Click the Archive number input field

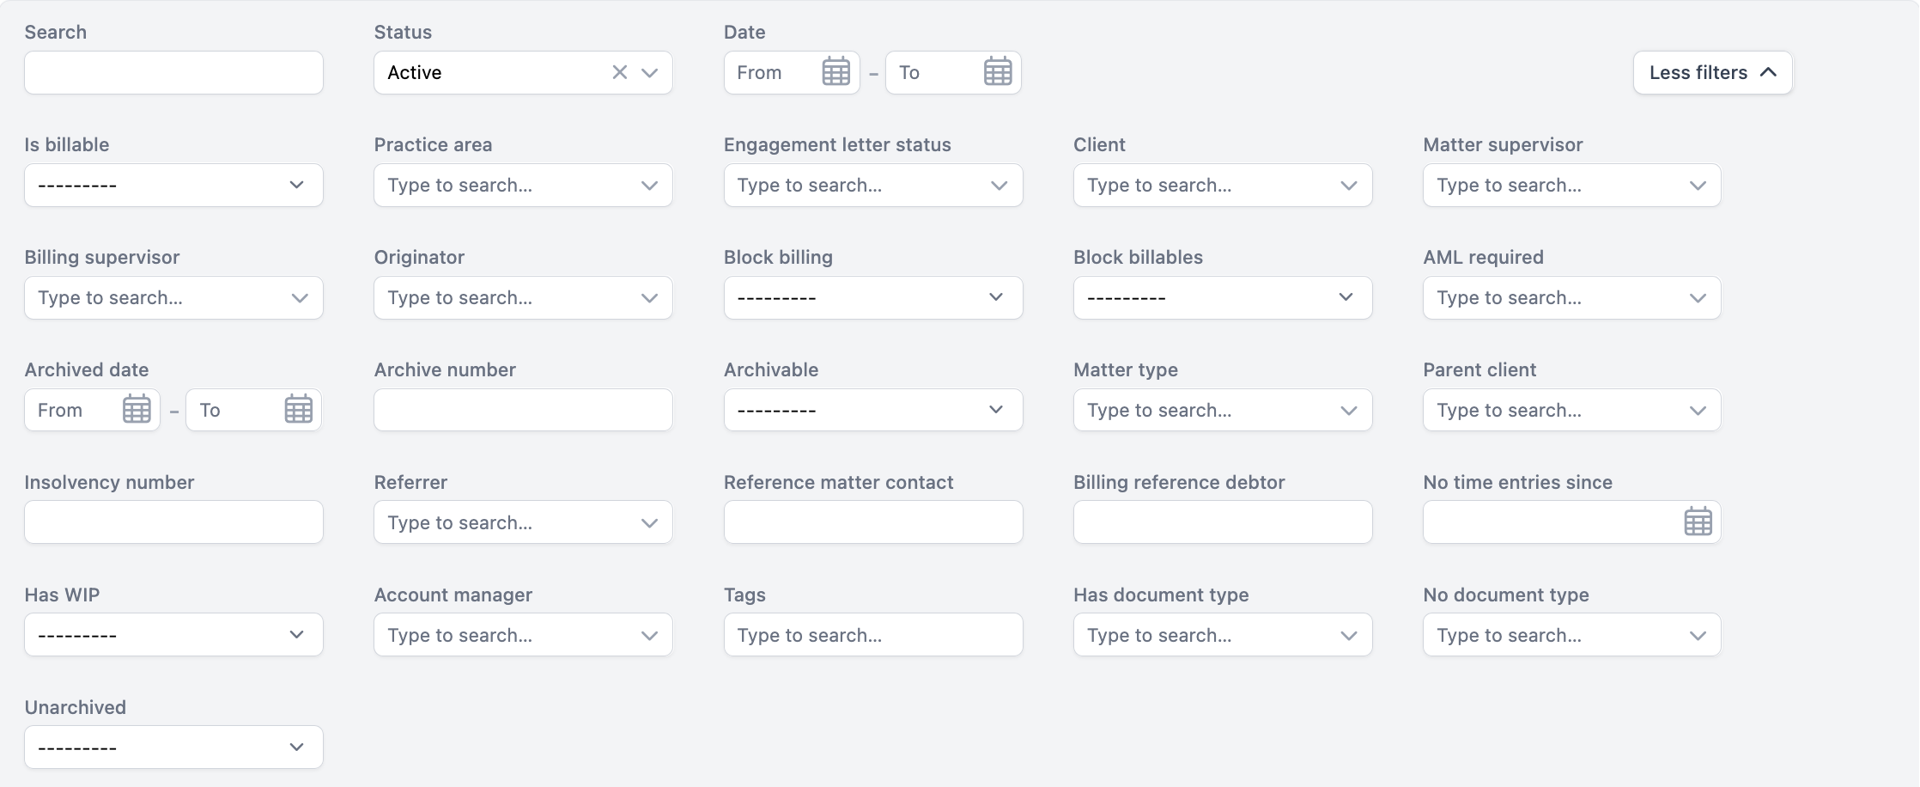pyautogui.click(x=523, y=410)
